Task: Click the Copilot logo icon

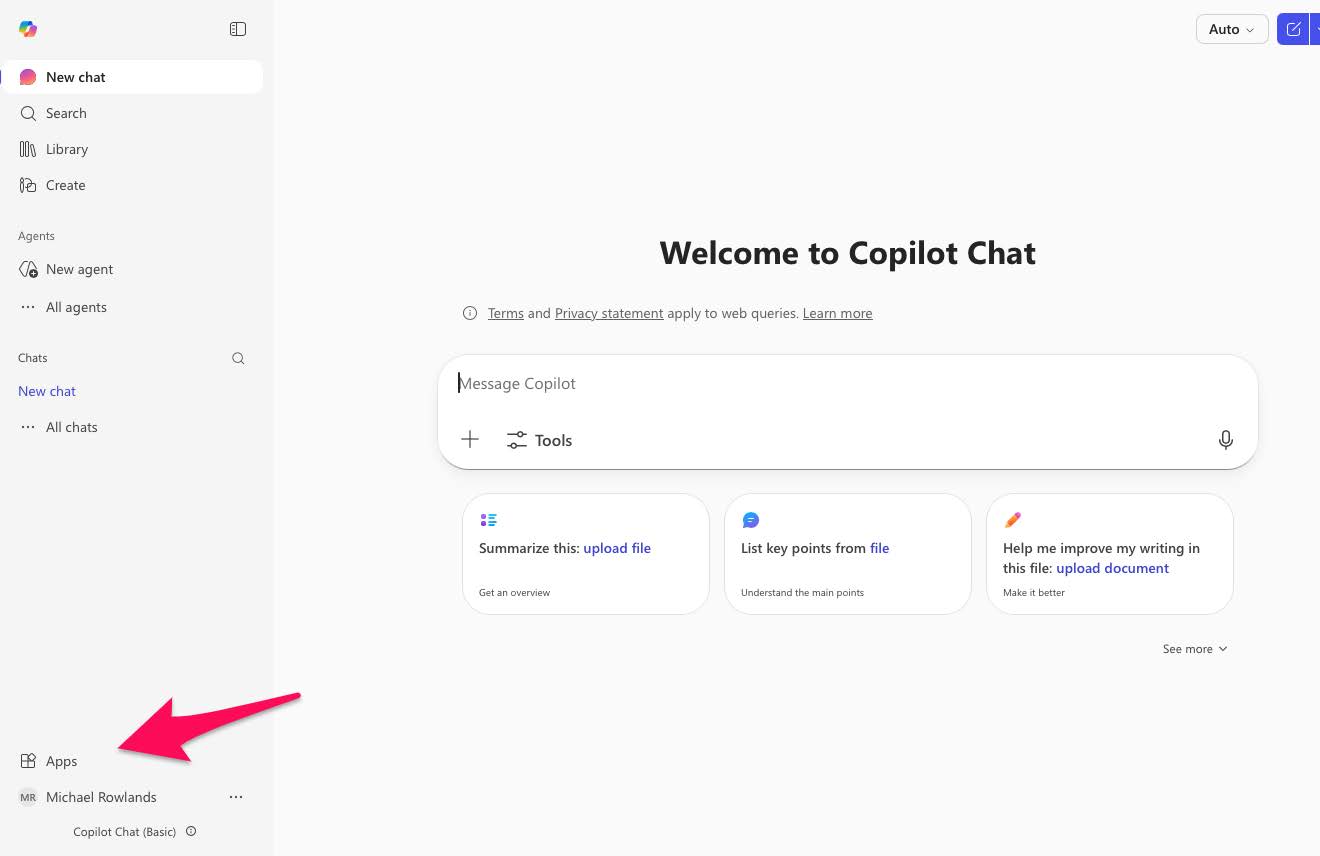Action: click(x=28, y=29)
